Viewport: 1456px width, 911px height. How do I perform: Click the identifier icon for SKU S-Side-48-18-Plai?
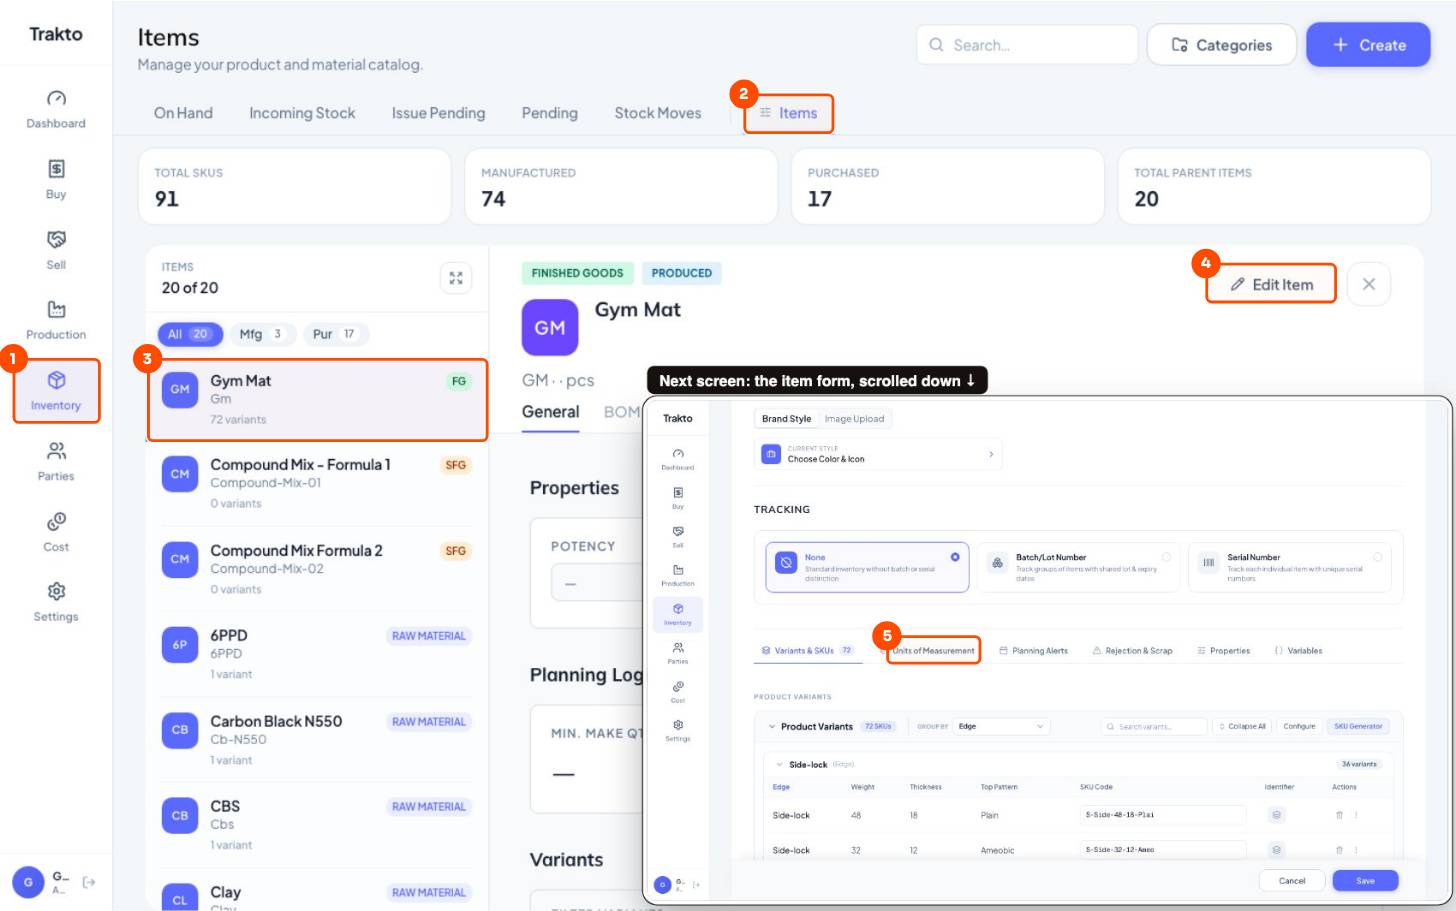1276,815
